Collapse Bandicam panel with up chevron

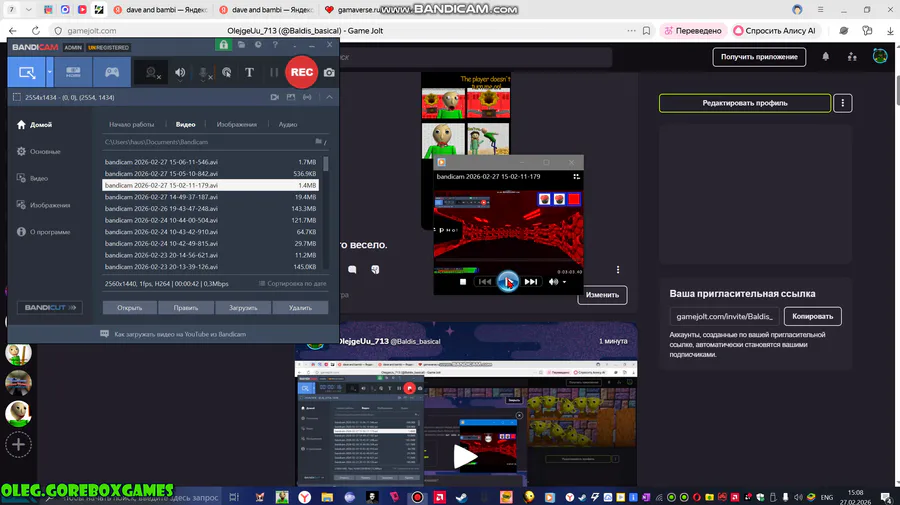[329, 98]
